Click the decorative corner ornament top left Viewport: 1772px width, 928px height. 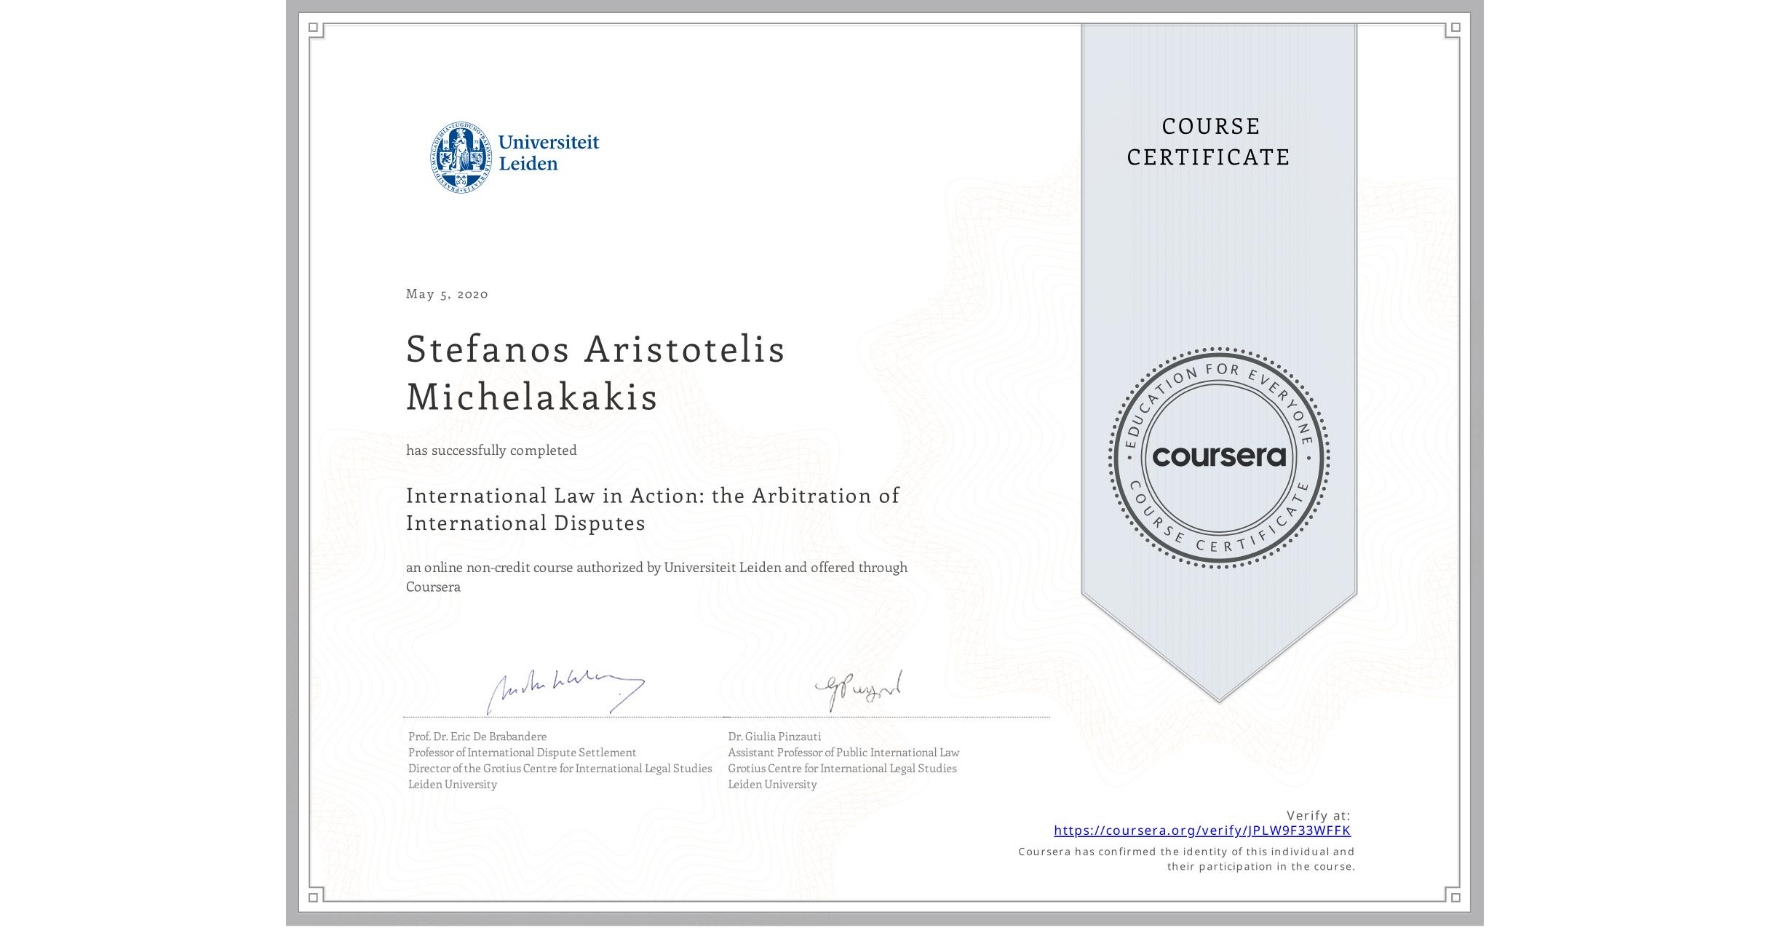coord(316,30)
